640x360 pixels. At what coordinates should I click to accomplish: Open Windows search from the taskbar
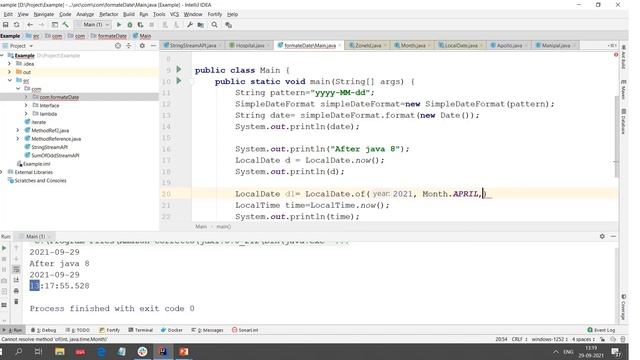19,351
